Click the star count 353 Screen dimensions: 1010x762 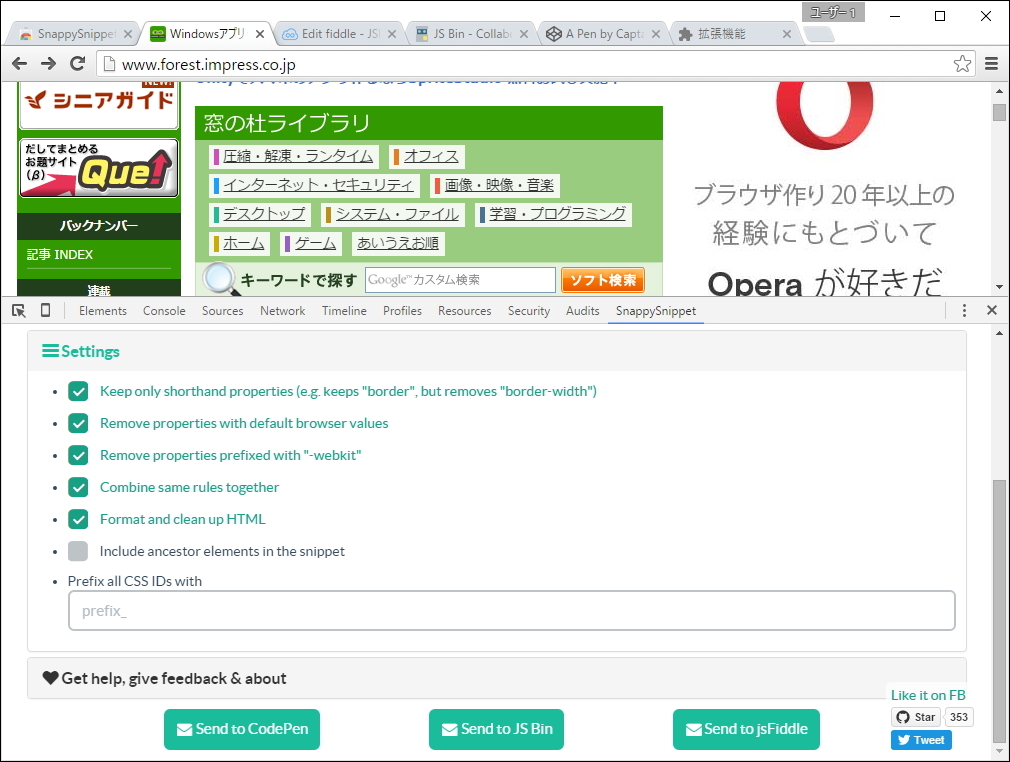pos(958,717)
